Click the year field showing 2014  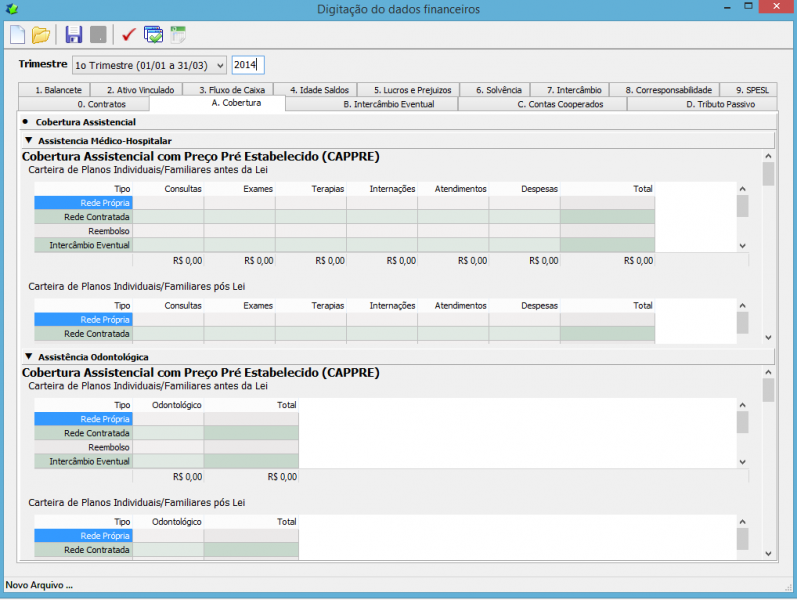[248, 65]
